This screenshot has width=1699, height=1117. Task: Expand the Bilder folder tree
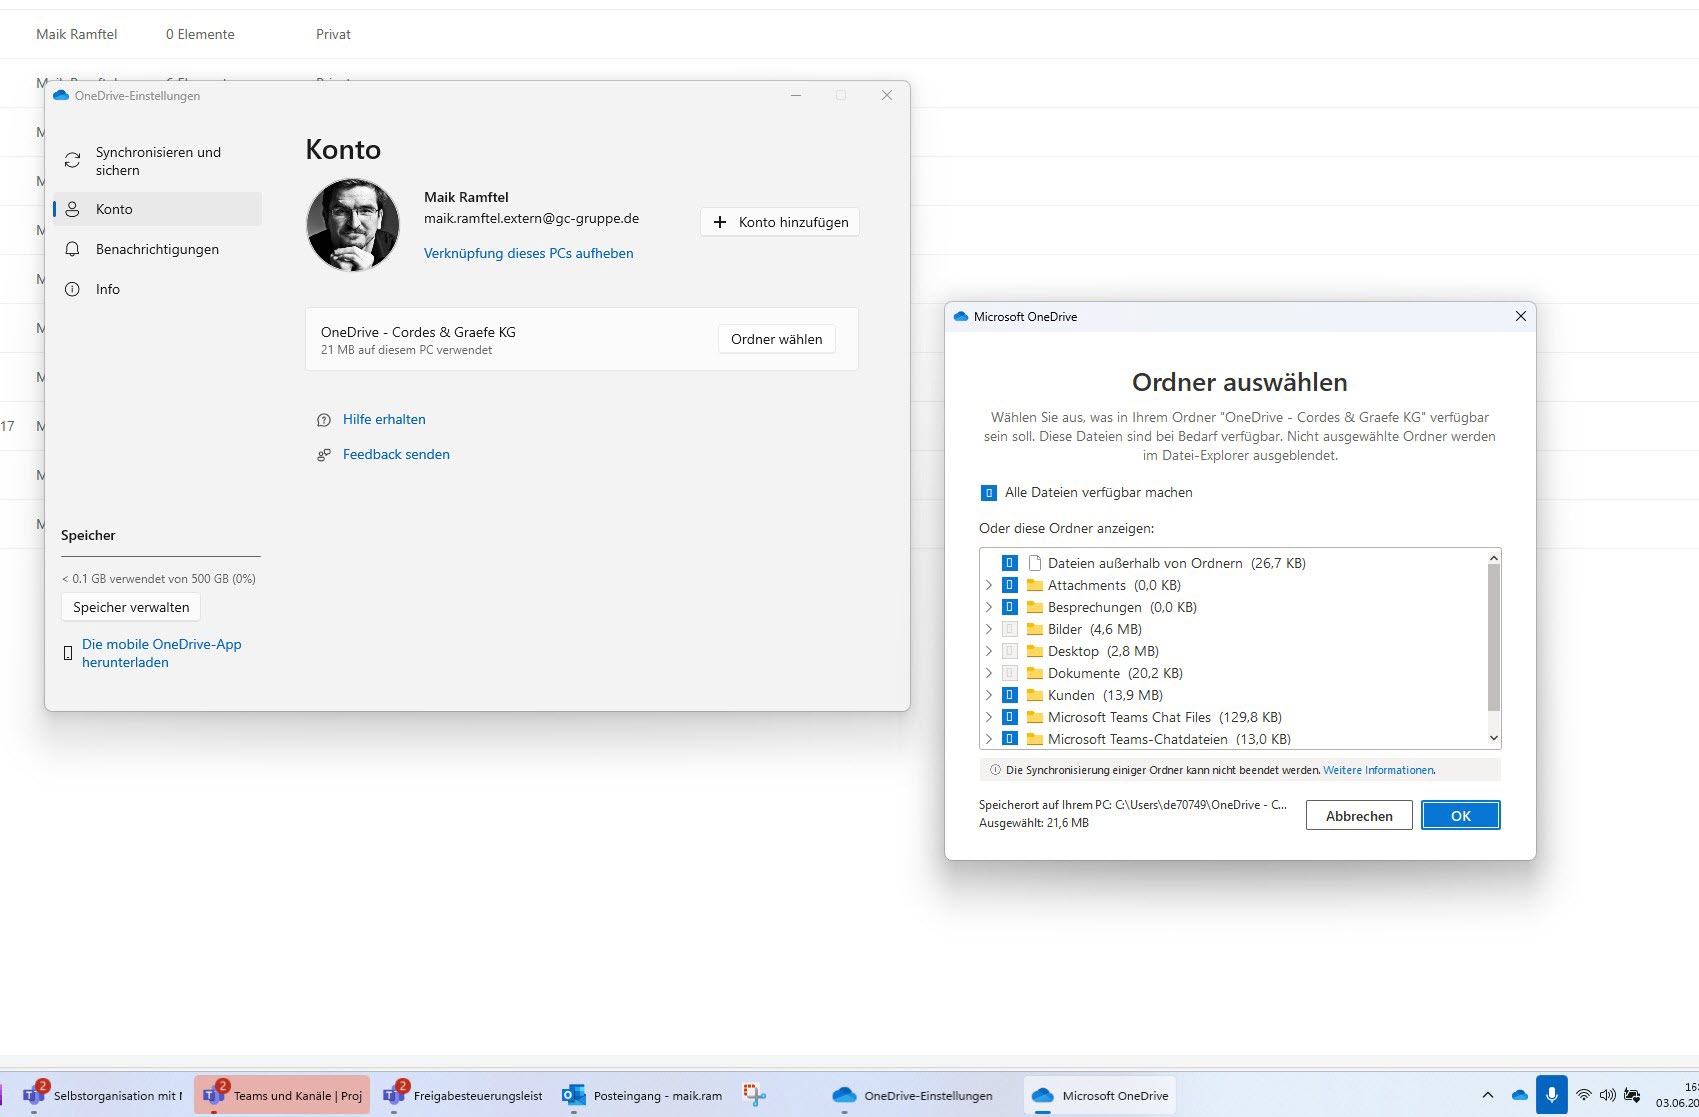(x=989, y=629)
